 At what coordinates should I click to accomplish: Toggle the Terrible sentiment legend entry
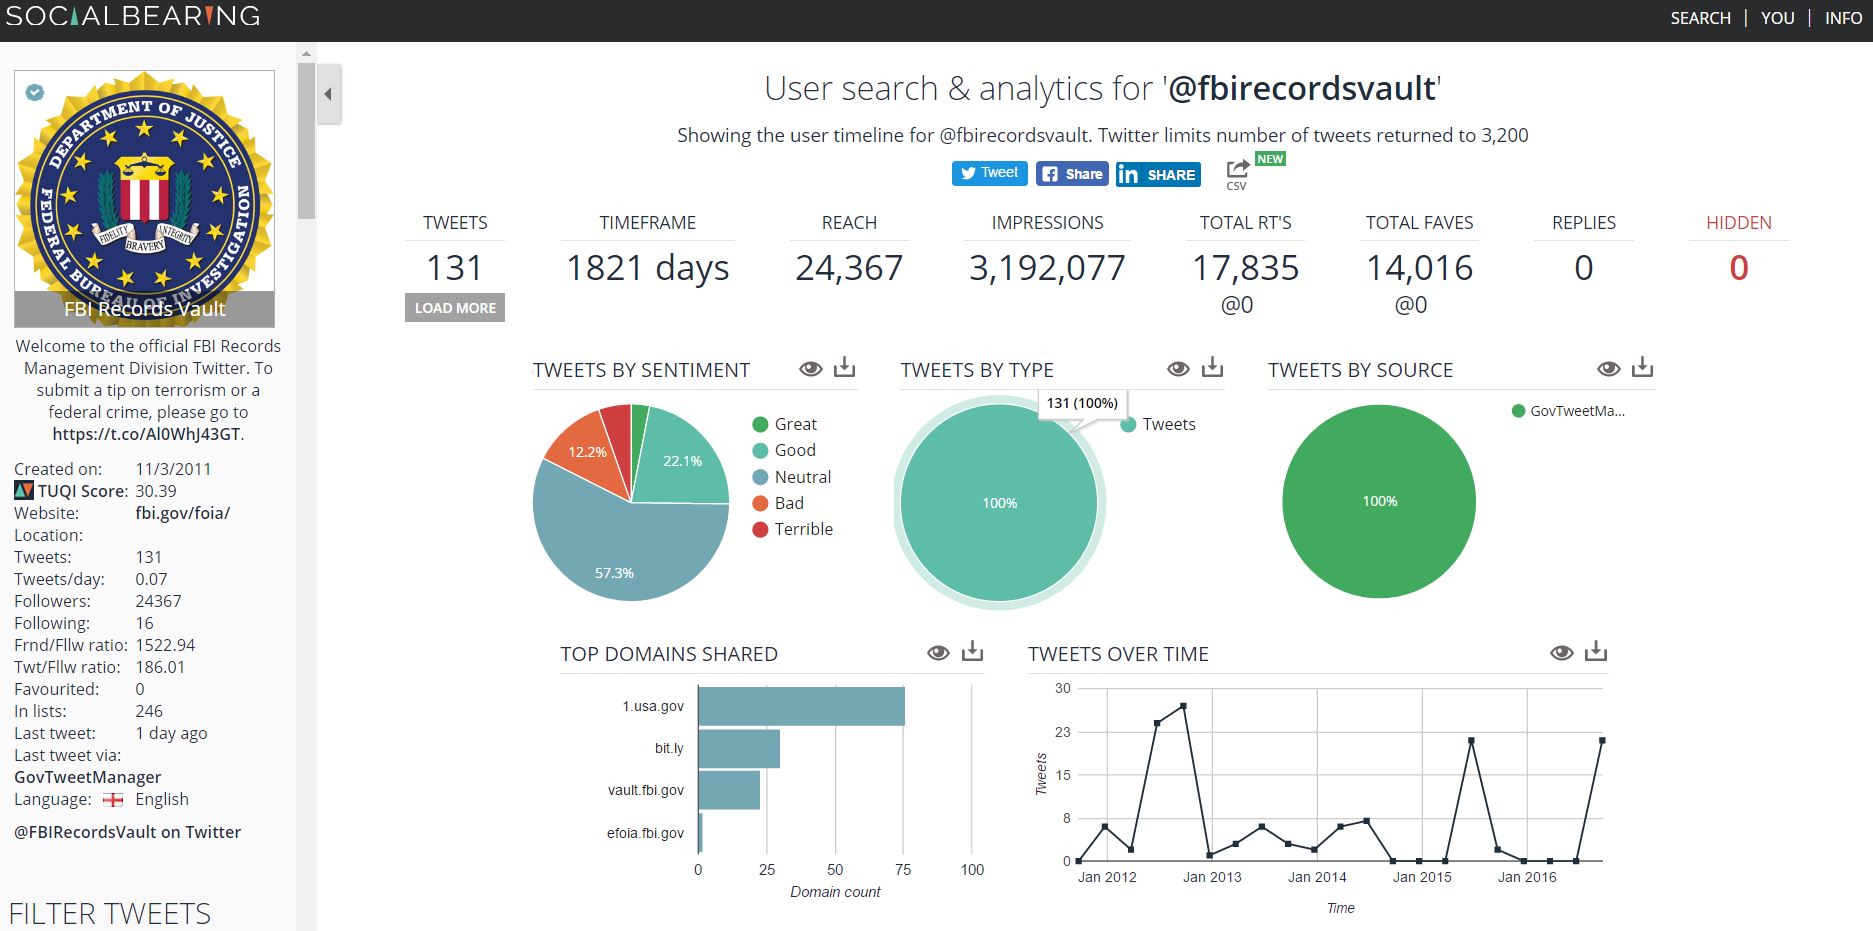(x=792, y=529)
